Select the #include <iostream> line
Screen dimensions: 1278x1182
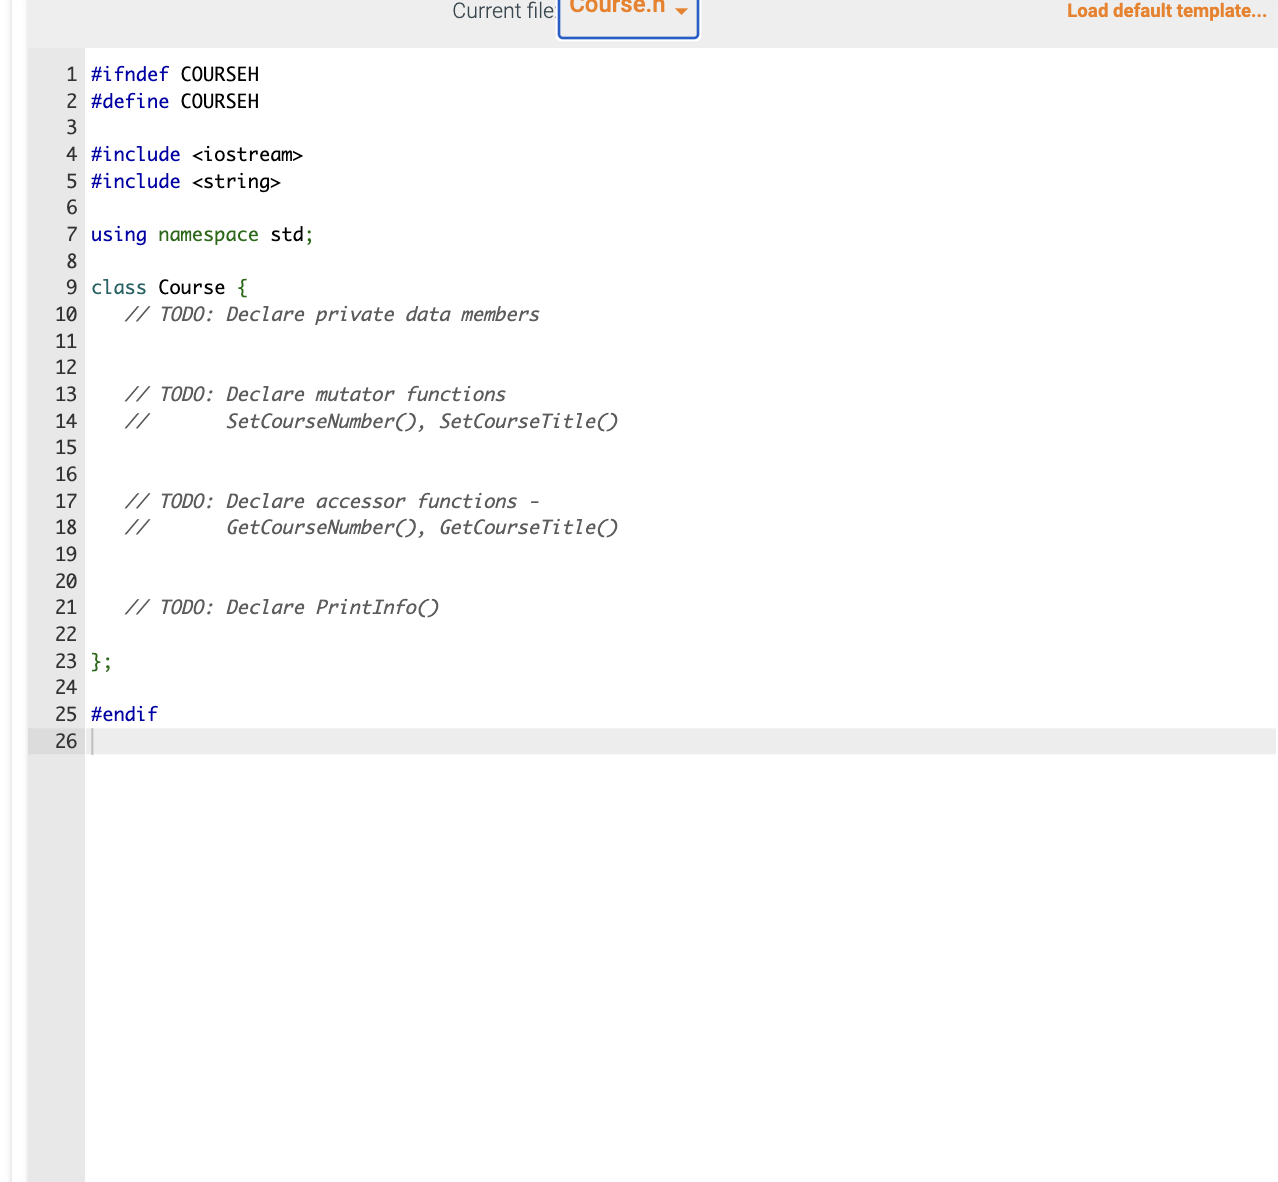pyautogui.click(x=196, y=154)
